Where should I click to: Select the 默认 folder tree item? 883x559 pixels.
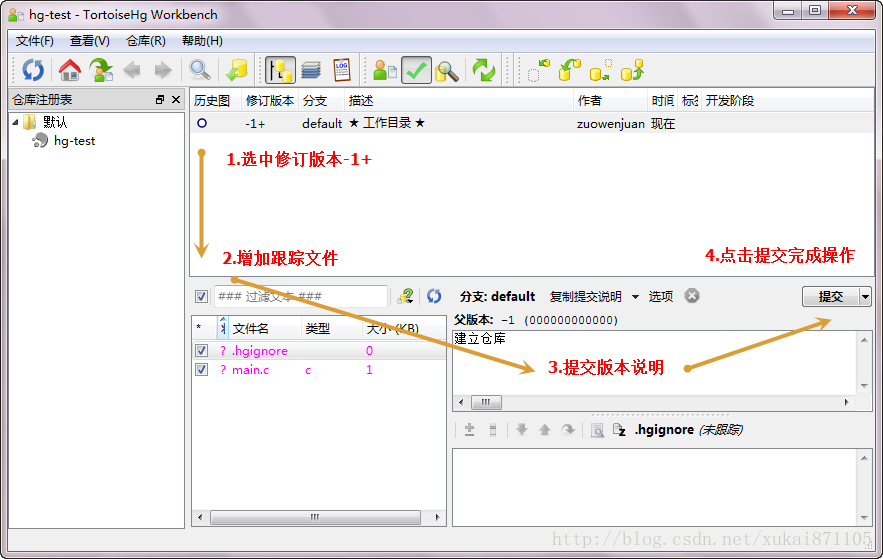tap(55, 122)
